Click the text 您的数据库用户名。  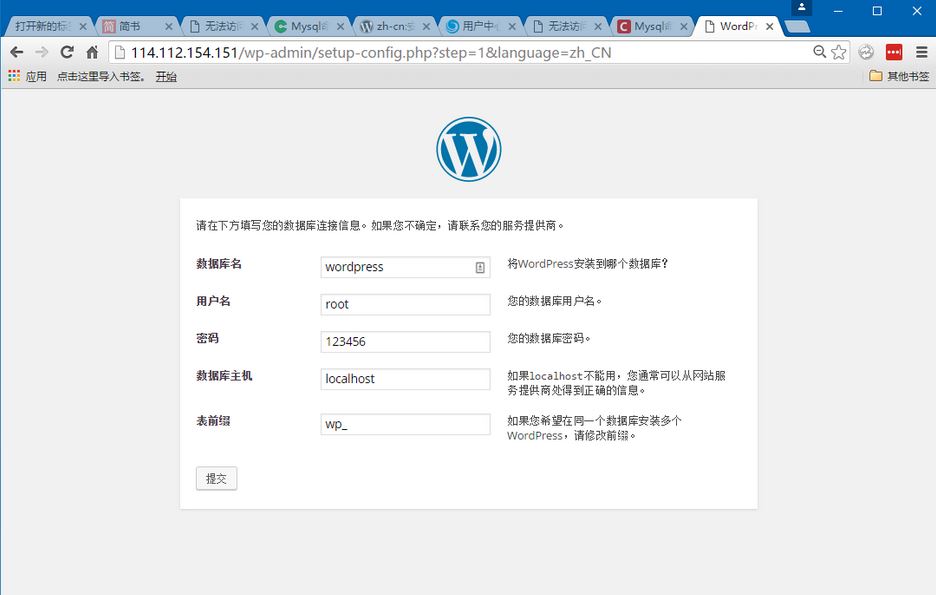point(555,301)
